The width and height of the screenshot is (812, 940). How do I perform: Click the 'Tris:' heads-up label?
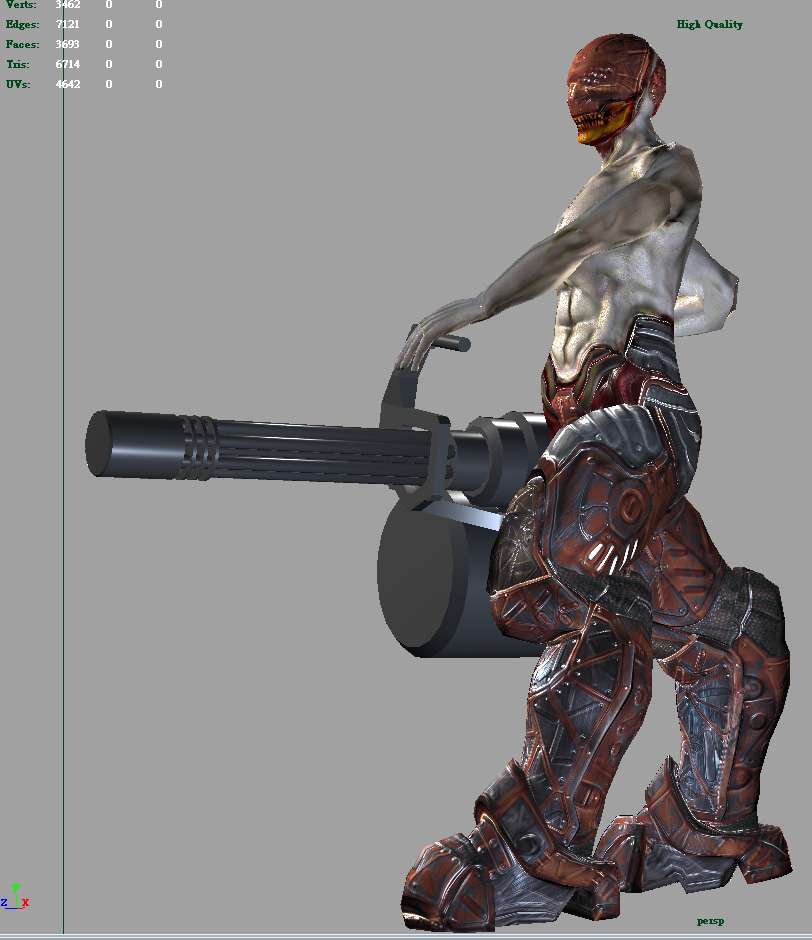coord(18,64)
